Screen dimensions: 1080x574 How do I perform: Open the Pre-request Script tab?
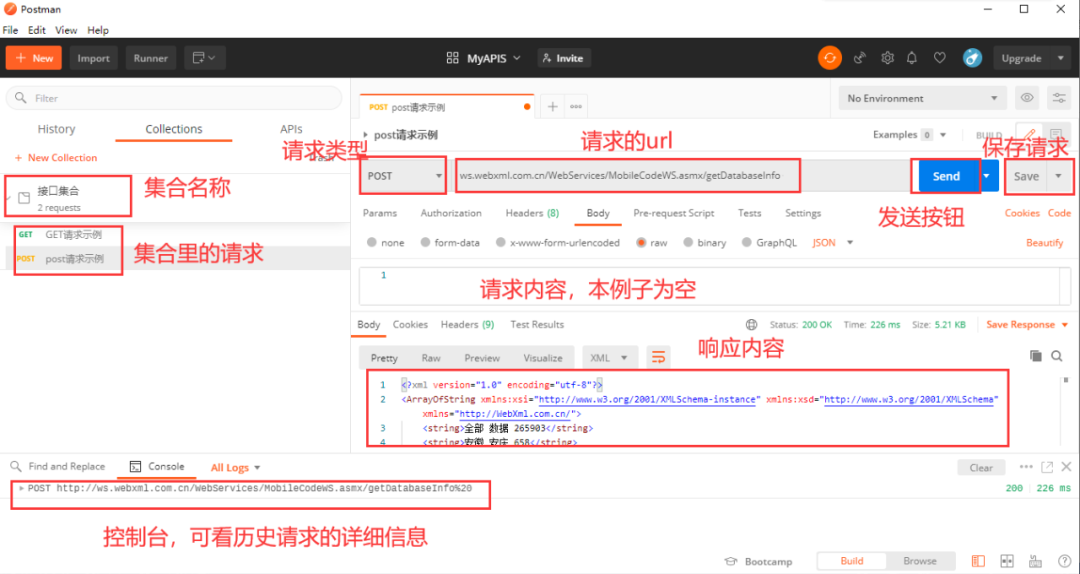(x=674, y=213)
